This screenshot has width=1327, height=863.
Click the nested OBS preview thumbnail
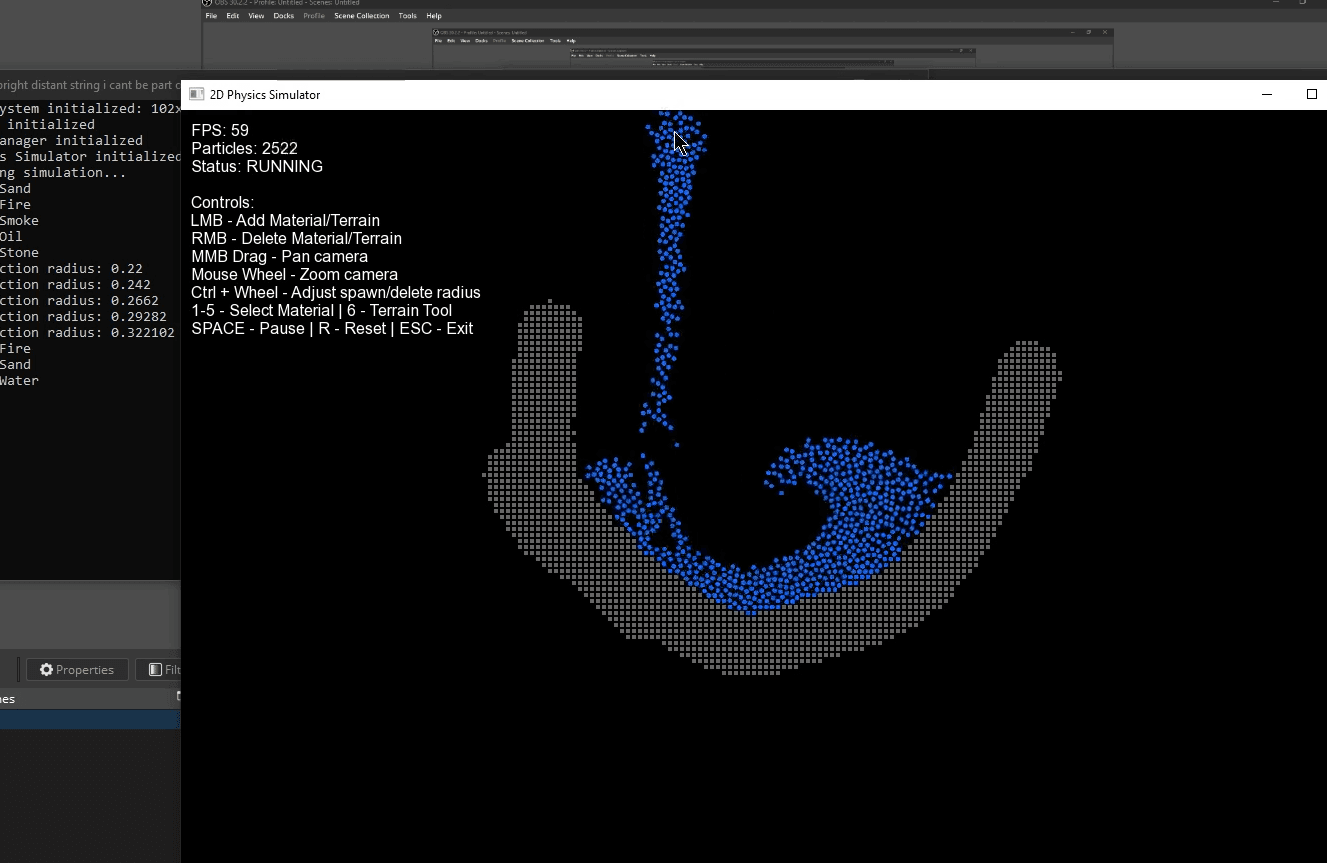click(772, 50)
